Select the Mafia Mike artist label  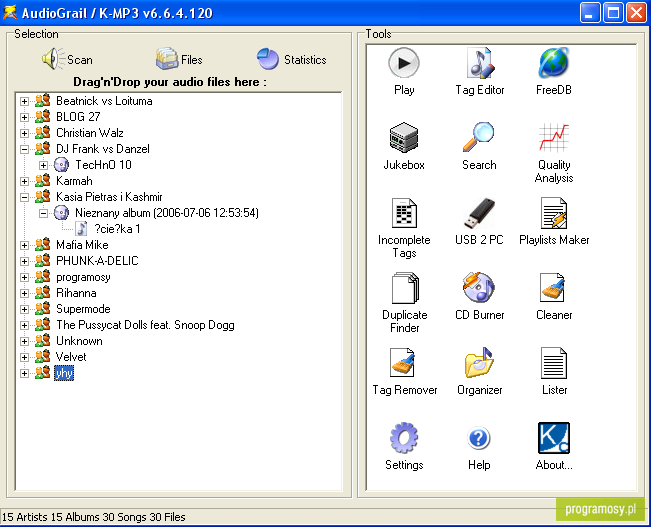pyautogui.click(x=82, y=245)
